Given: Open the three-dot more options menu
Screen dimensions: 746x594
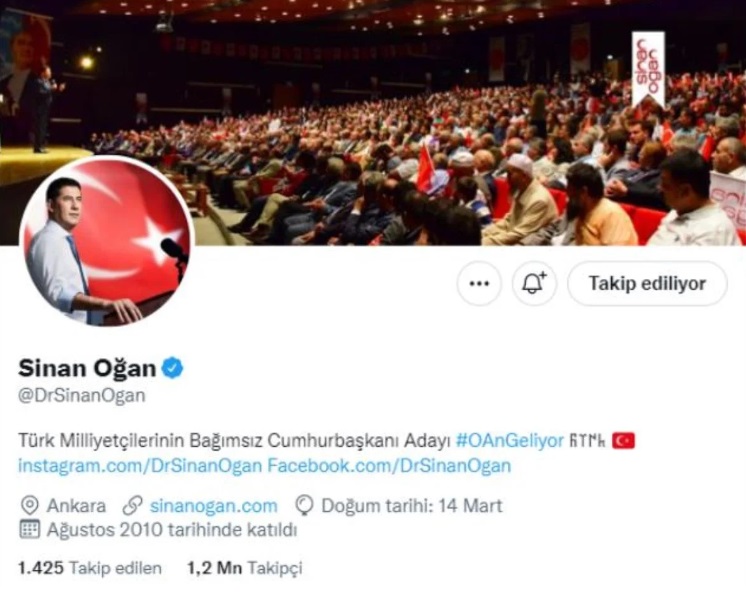Looking at the screenshot, I should (x=479, y=283).
